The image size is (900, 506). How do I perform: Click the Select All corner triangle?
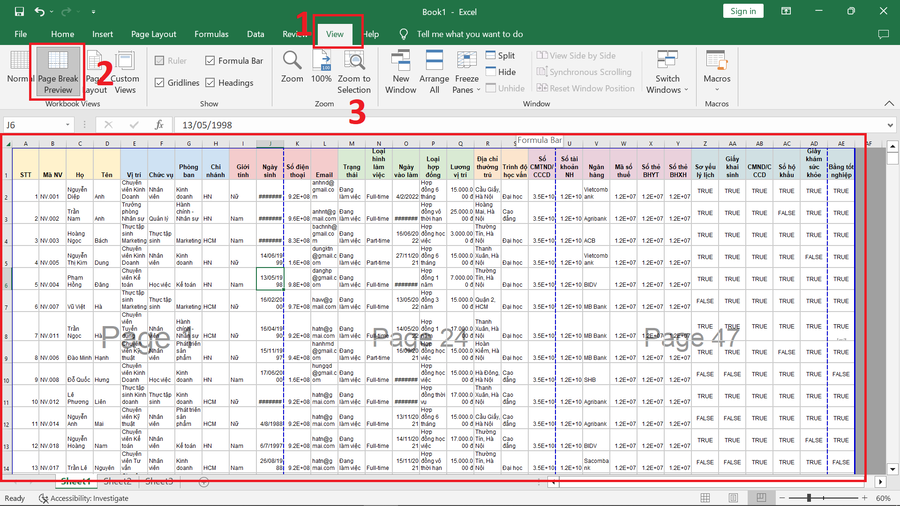7,143
